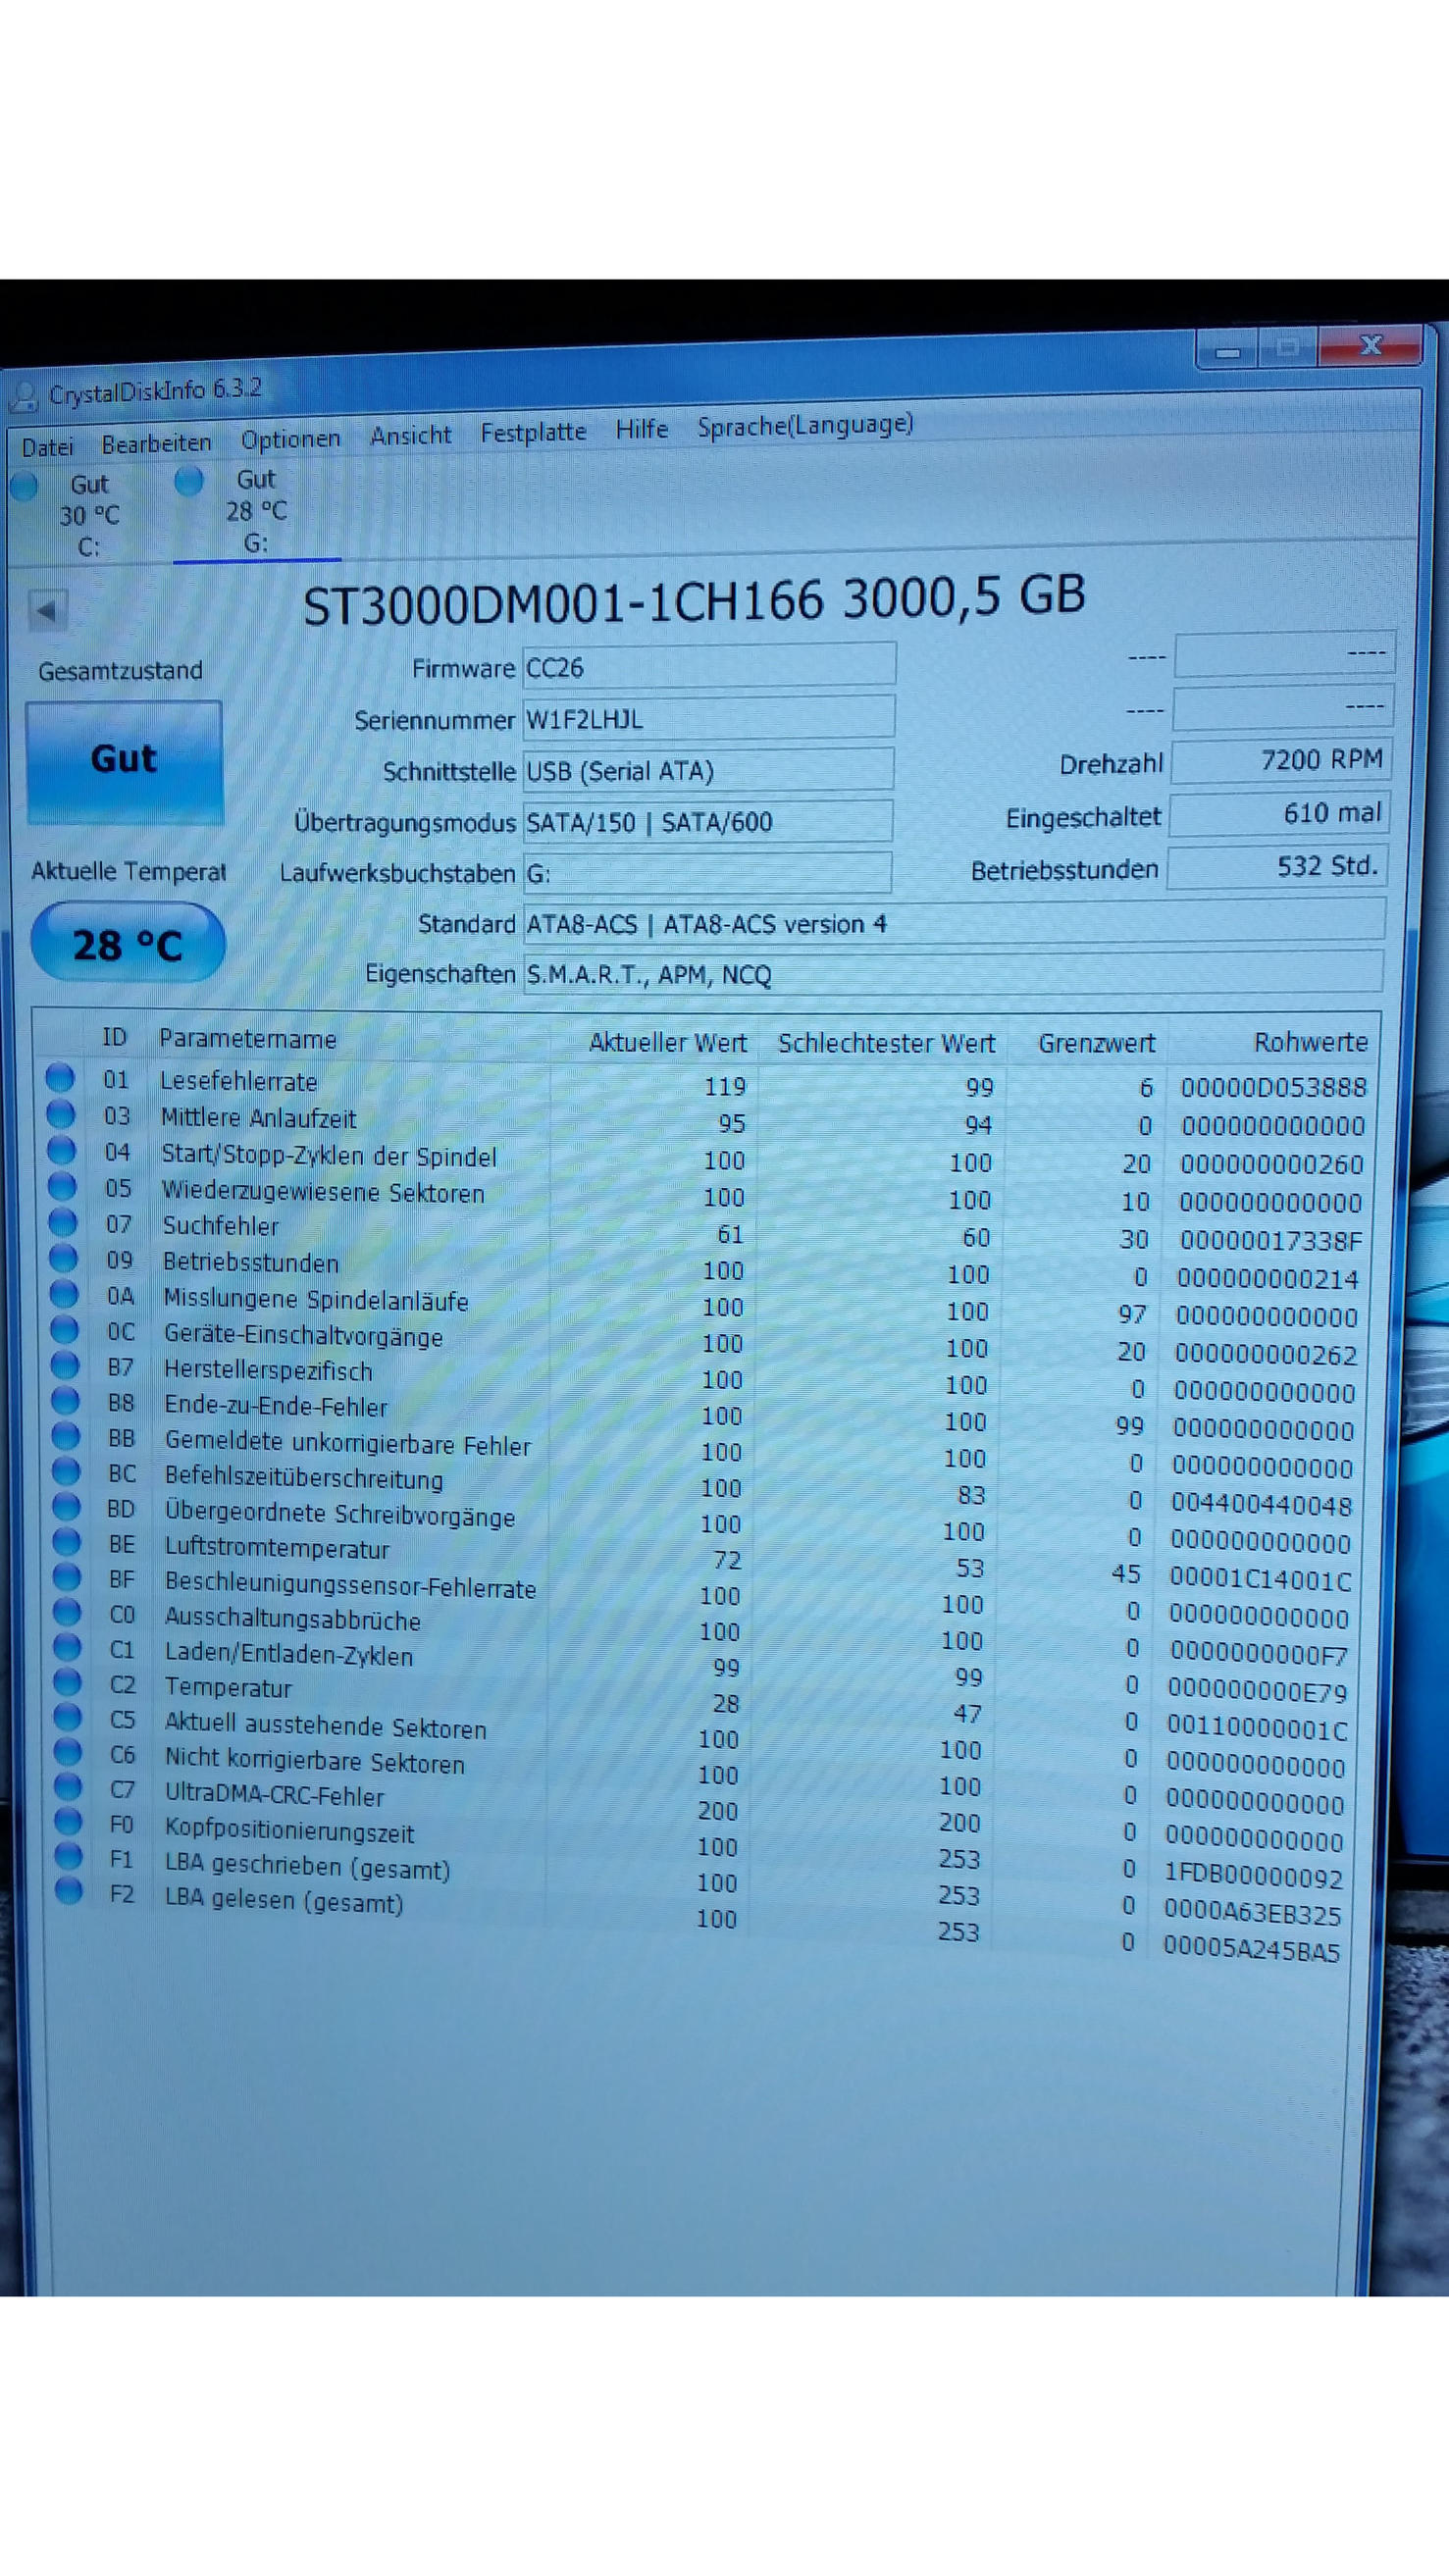Click the Drehzahl field 7200 RPM

click(1281, 761)
